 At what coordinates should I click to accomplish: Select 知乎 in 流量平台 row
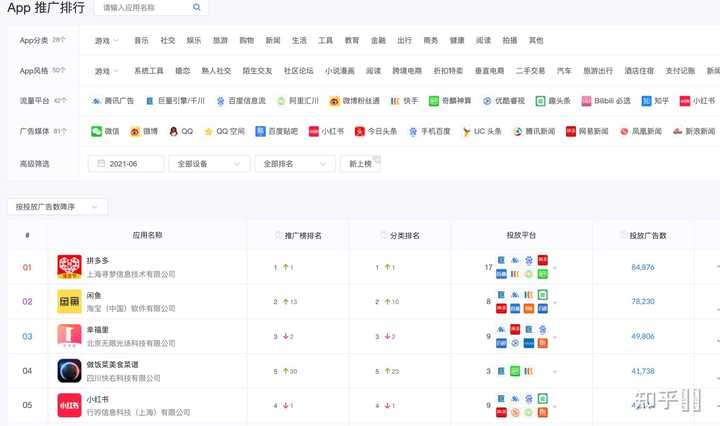[655, 101]
